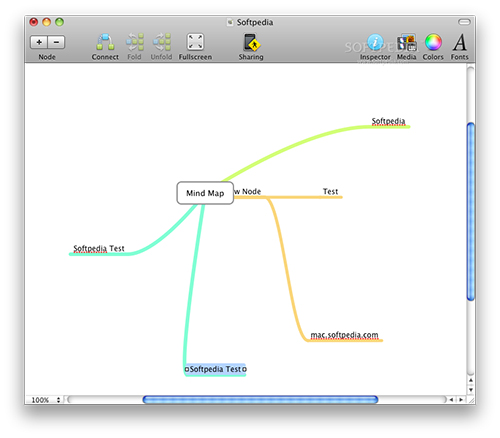Open the Media browser icon
This screenshot has width=500, height=438.
[x=407, y=42]
